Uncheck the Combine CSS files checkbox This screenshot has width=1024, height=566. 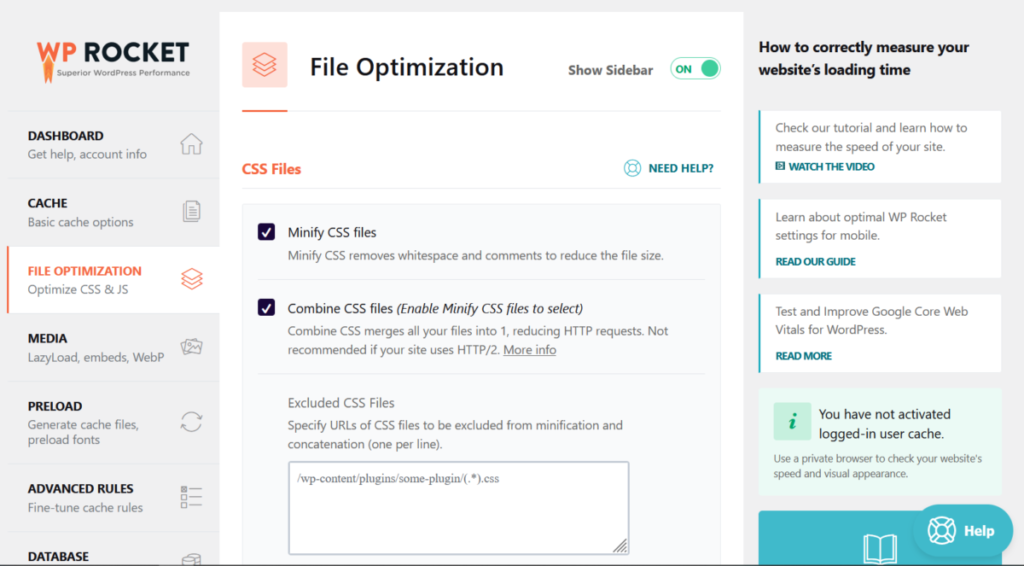click(x=267, y=308)
